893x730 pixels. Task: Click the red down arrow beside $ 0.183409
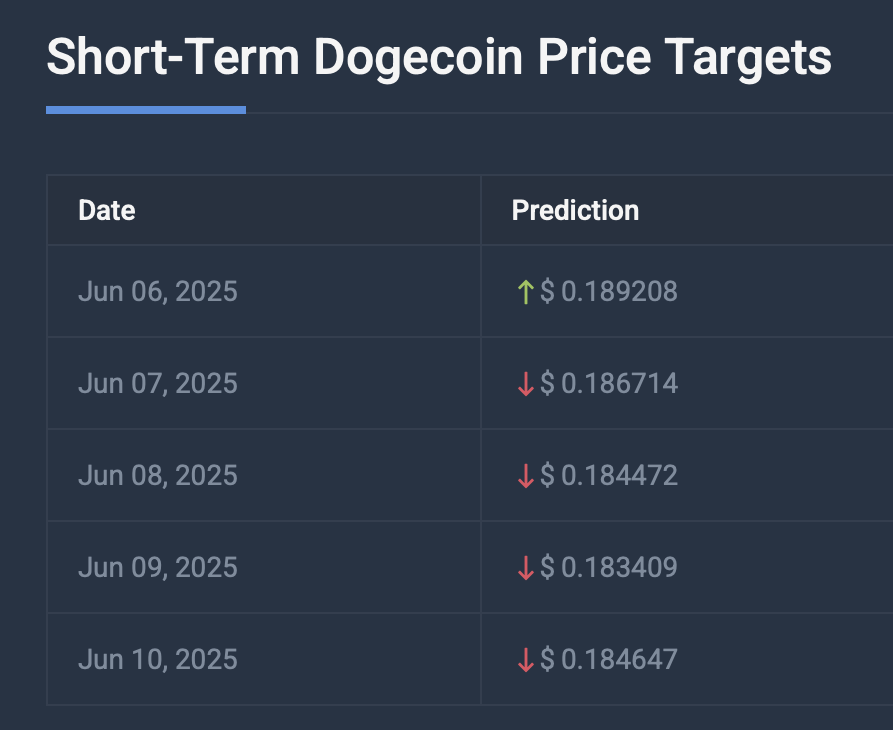(525, 568)
